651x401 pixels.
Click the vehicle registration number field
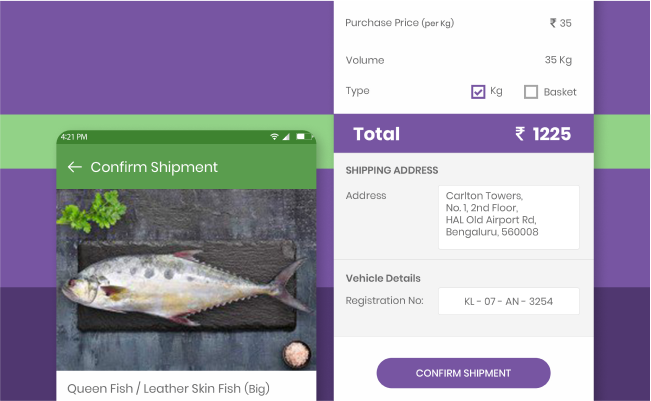[x=509, y=301]
